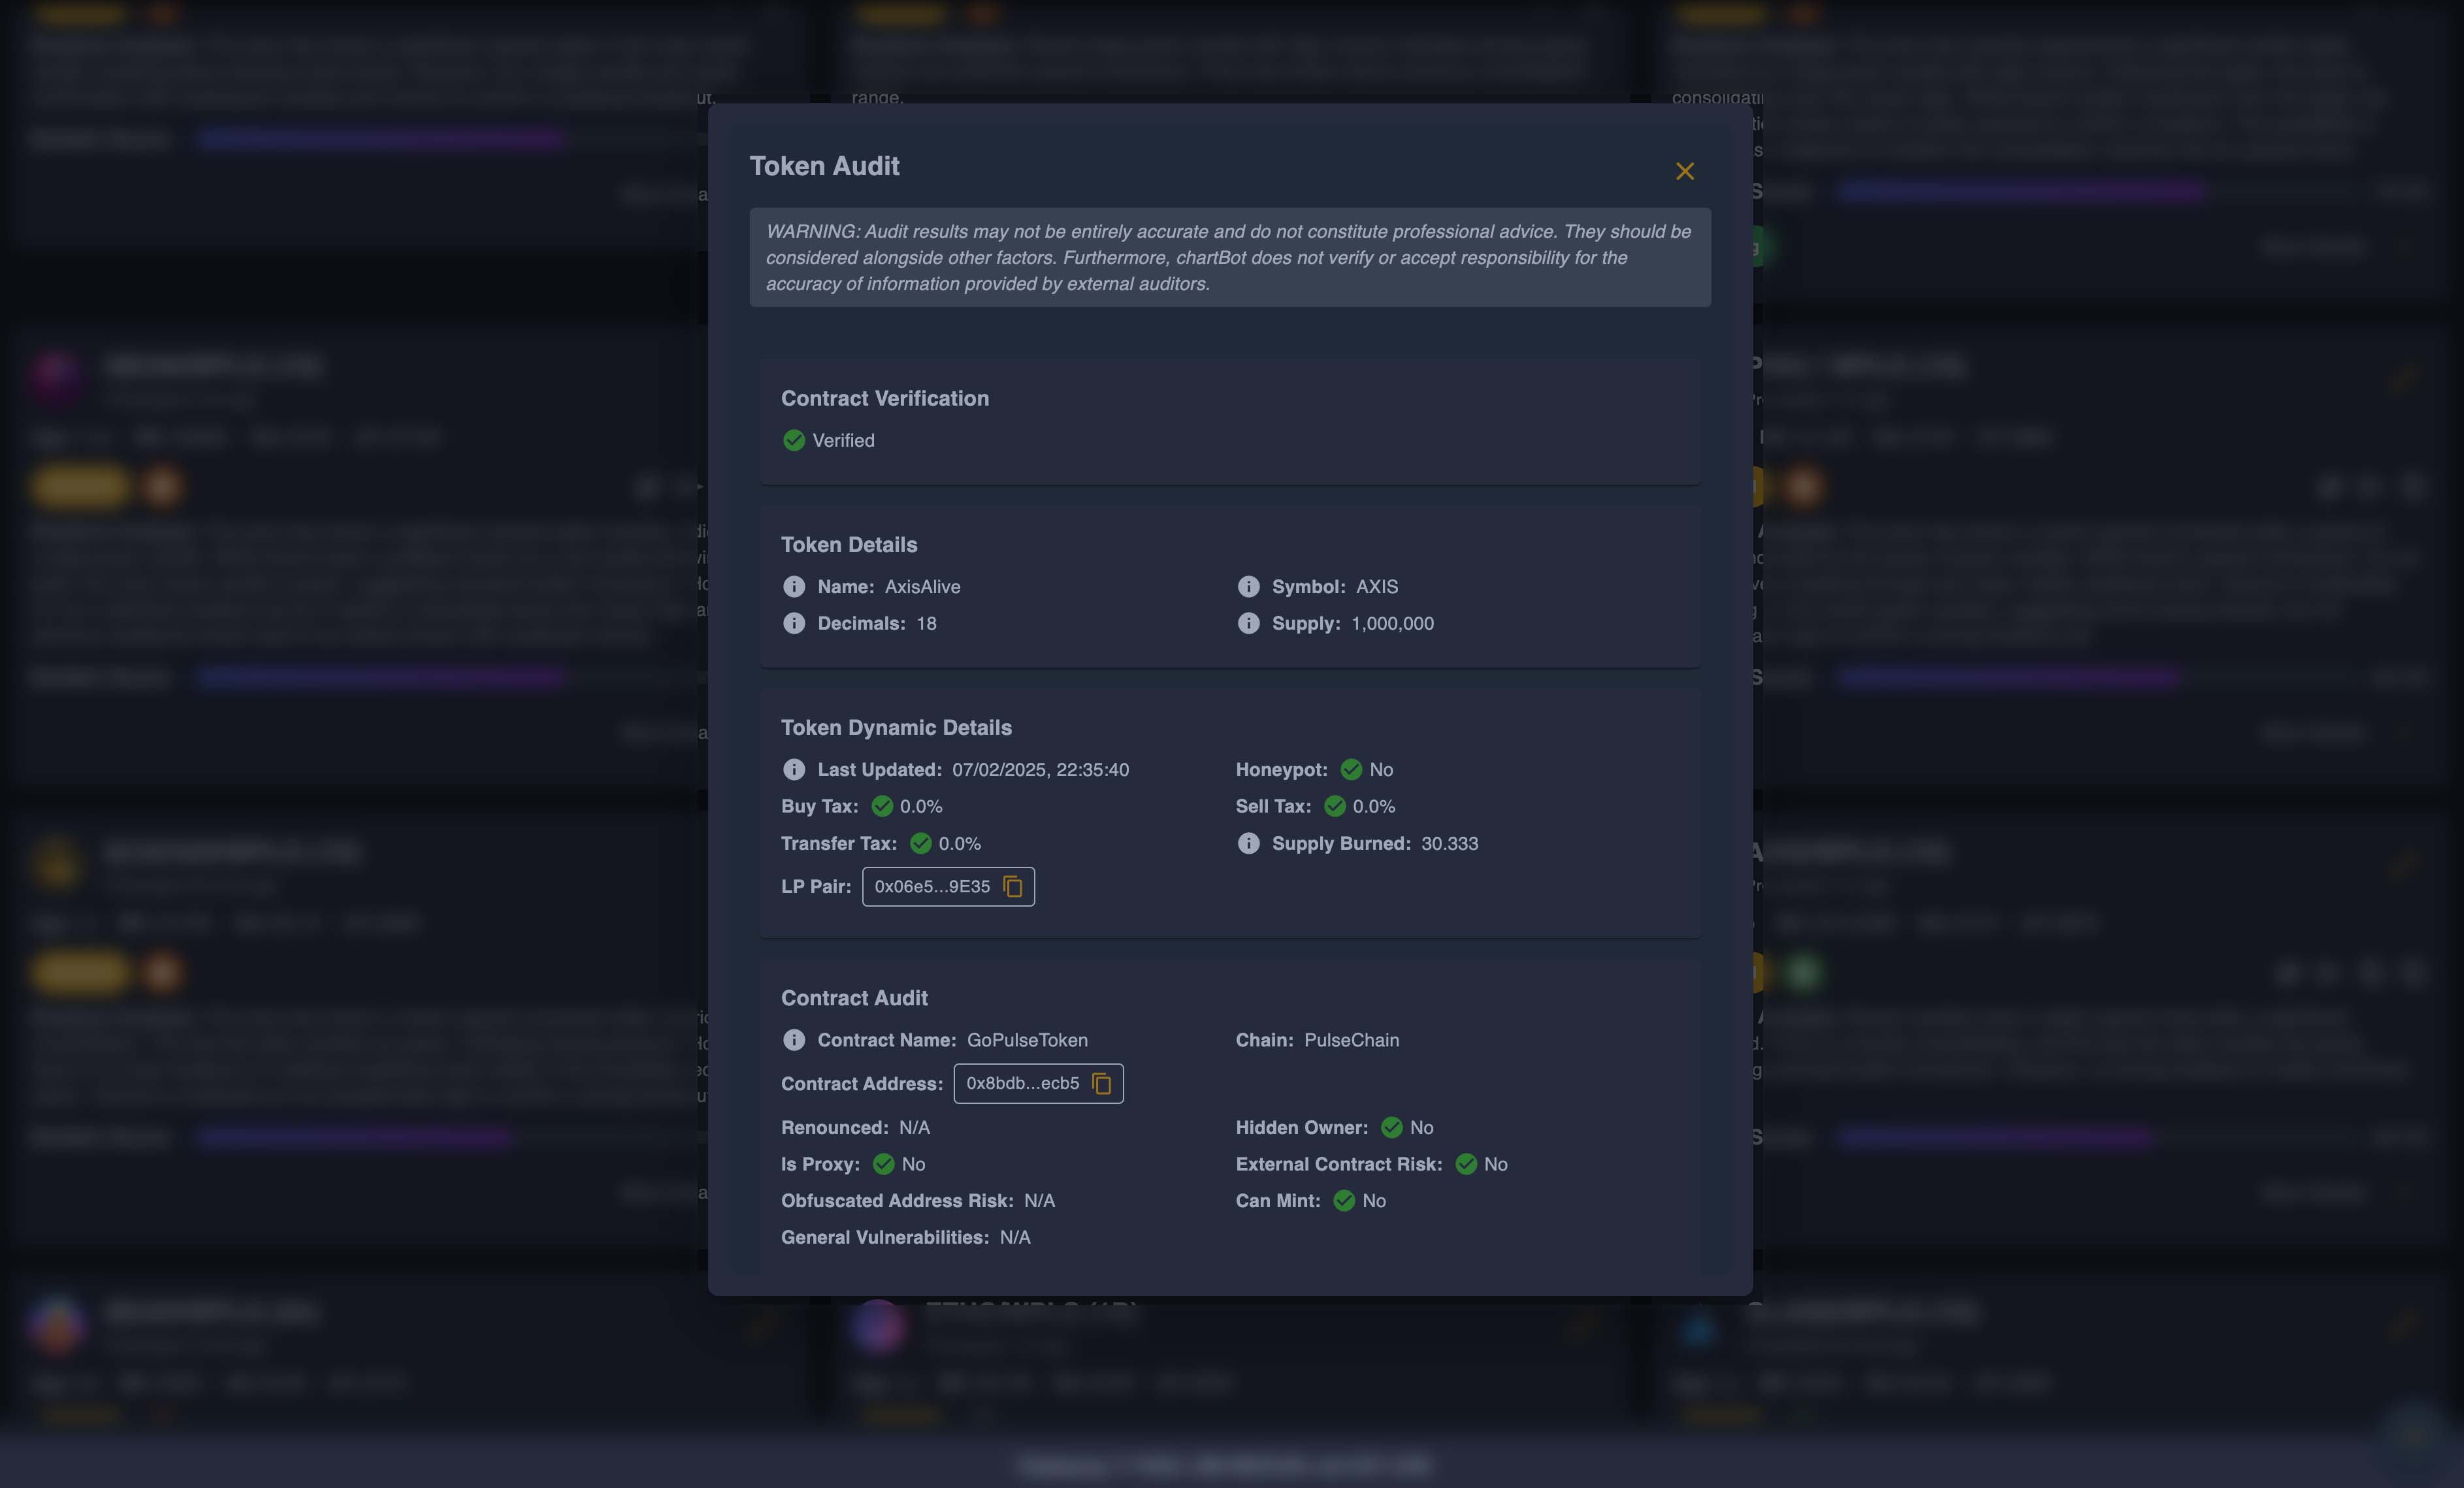The image size is (2464, 1488).
Task: Close the Token Audit dialog
Action: [x=1685, y=171]
